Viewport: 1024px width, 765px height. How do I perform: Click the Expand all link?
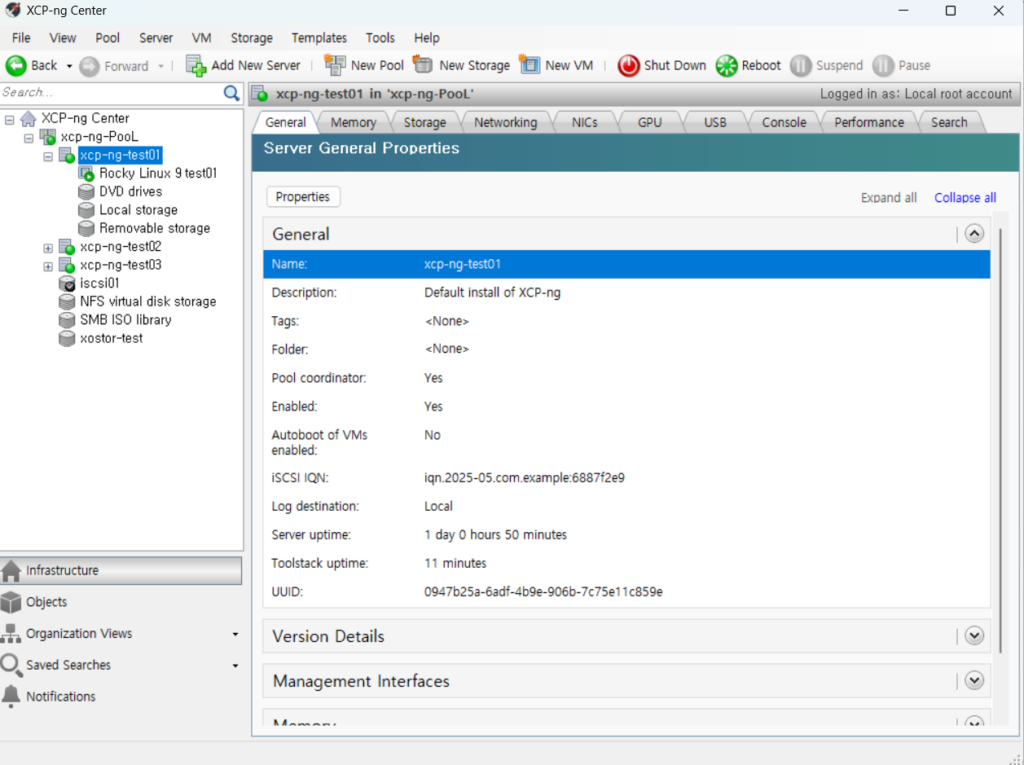tap(888, 197)
